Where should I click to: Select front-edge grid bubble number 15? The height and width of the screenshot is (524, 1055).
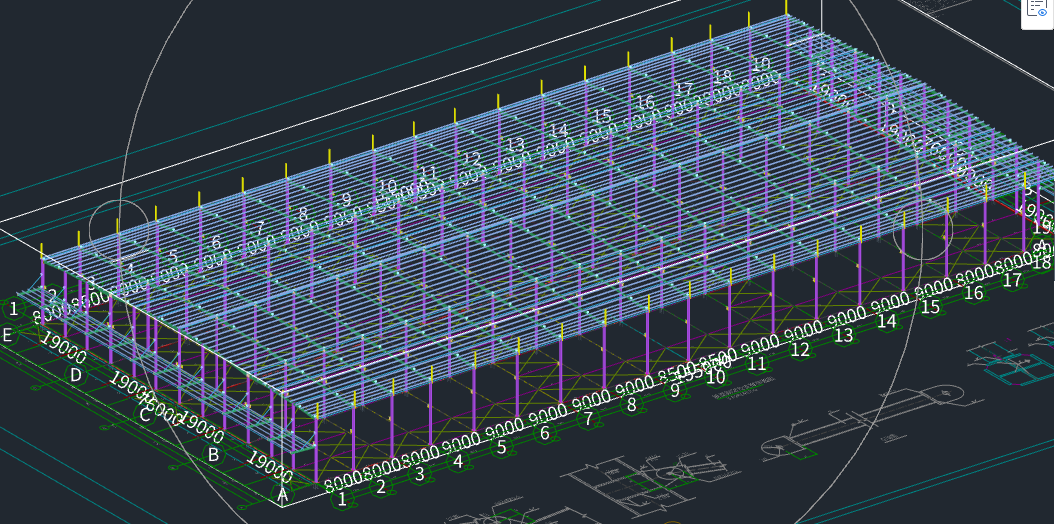pyautogui.click(x=931, y=307)
